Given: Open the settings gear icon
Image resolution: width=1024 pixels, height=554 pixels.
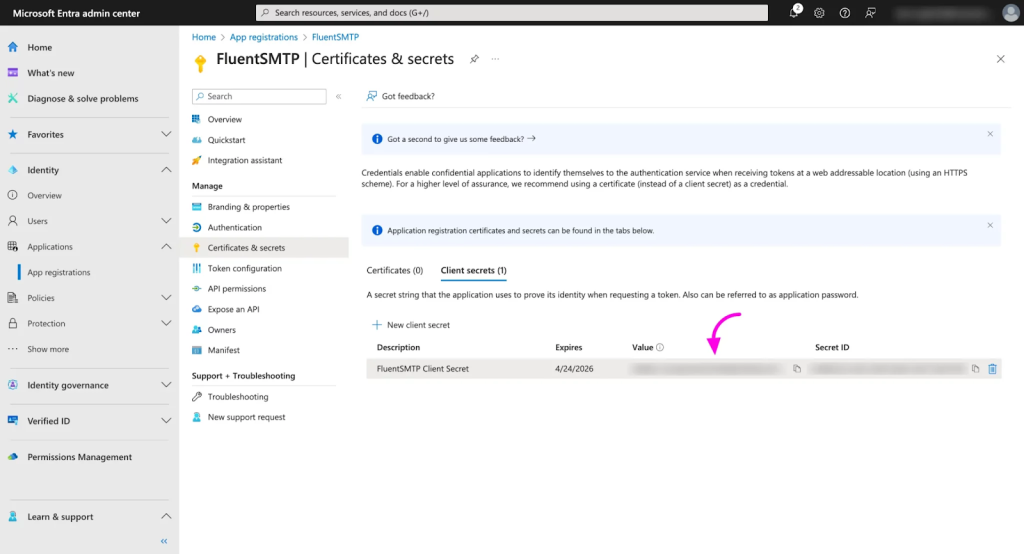Looking at the screenshot, I should click(x=819, y=13).
